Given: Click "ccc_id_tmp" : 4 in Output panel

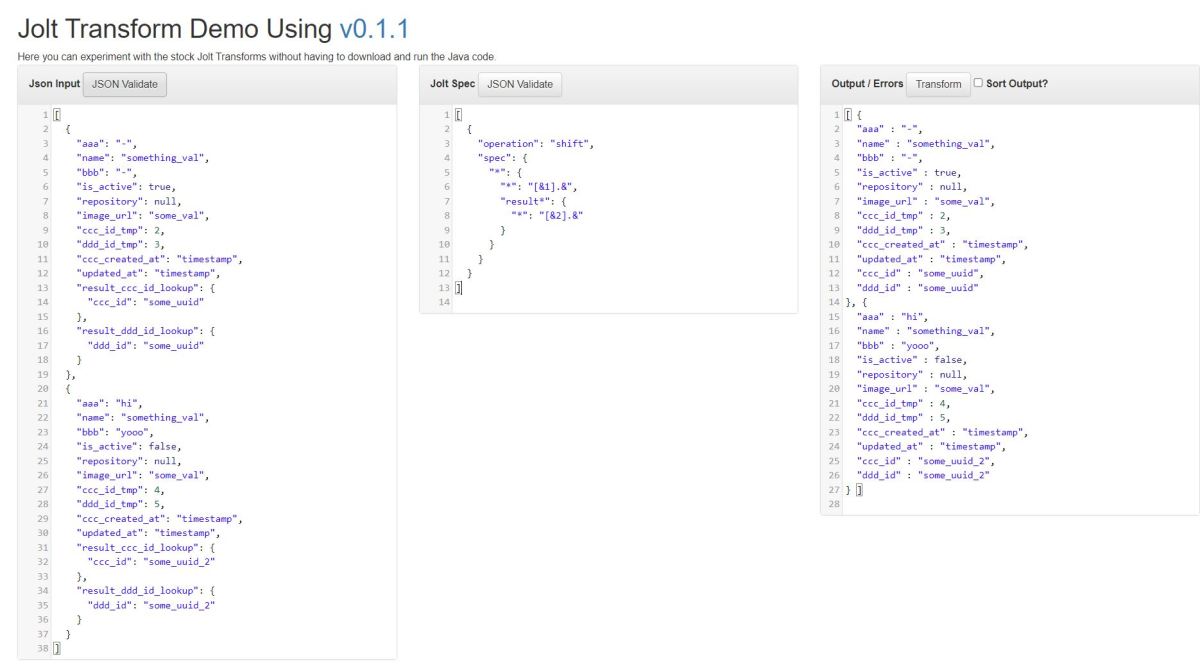Looking at the screenshot, I should [x=904, y=403].
